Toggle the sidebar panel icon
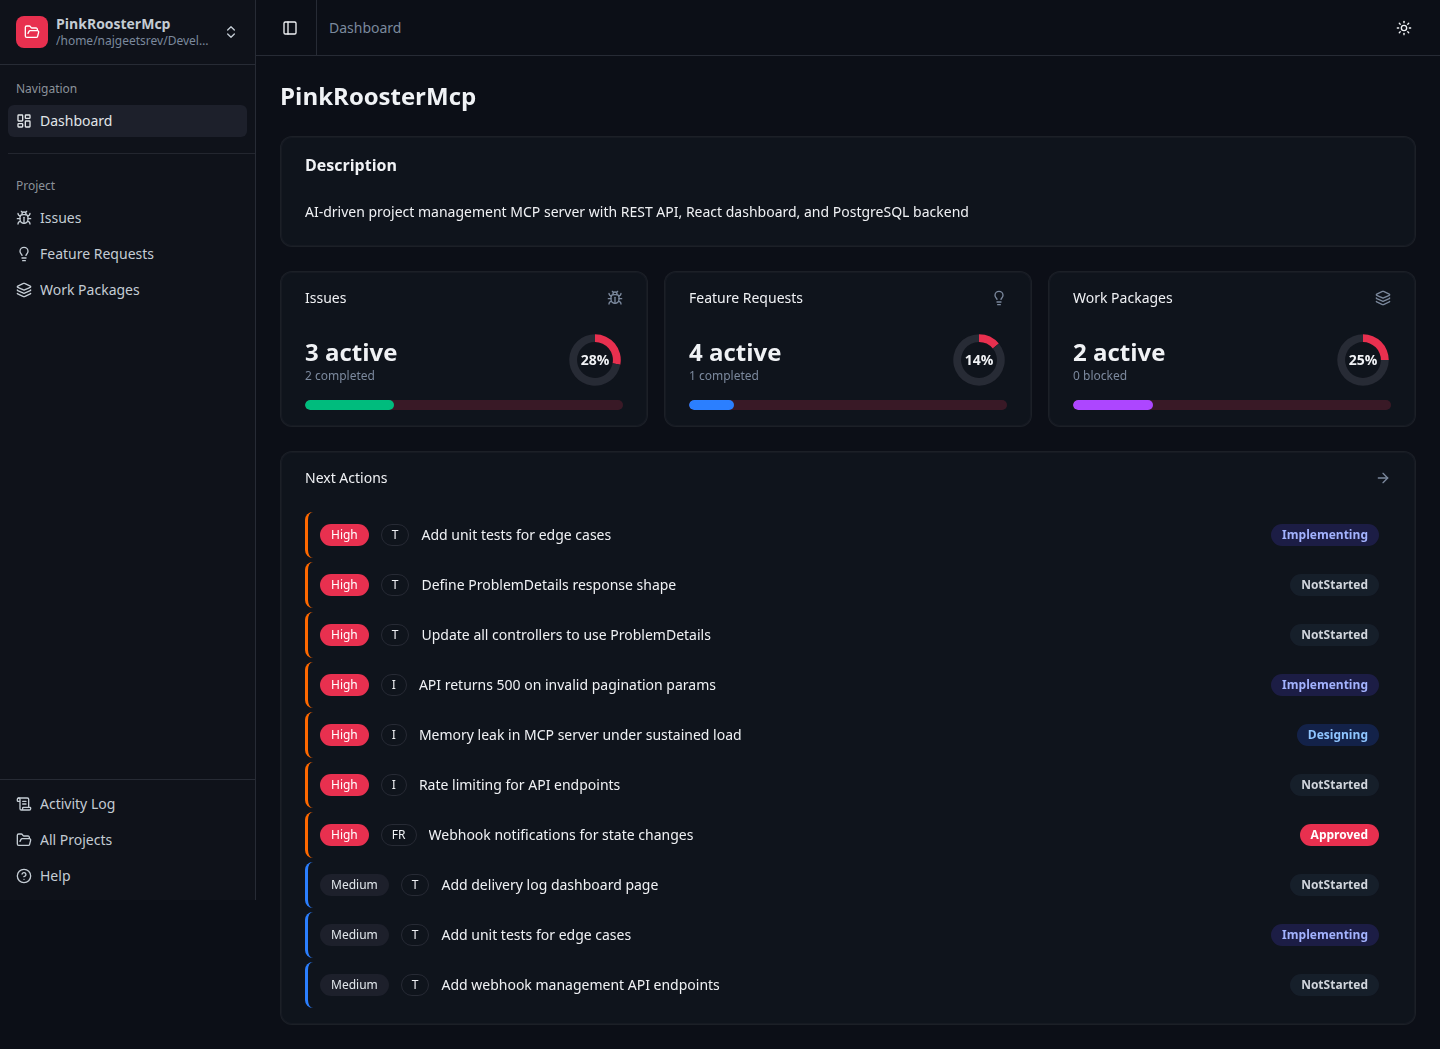The width and height of the screenshot is (1440, 1049). tap(290, 28)
